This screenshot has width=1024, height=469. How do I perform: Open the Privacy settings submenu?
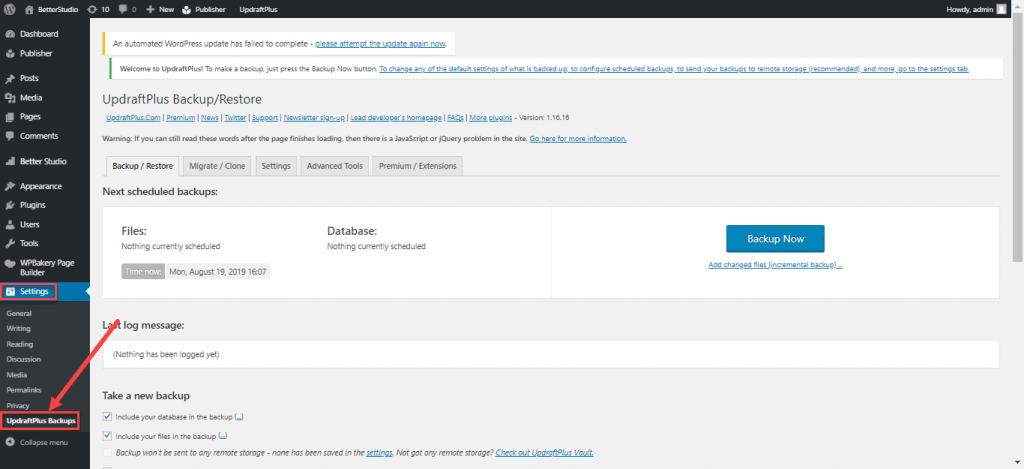[x=18, y=406]
